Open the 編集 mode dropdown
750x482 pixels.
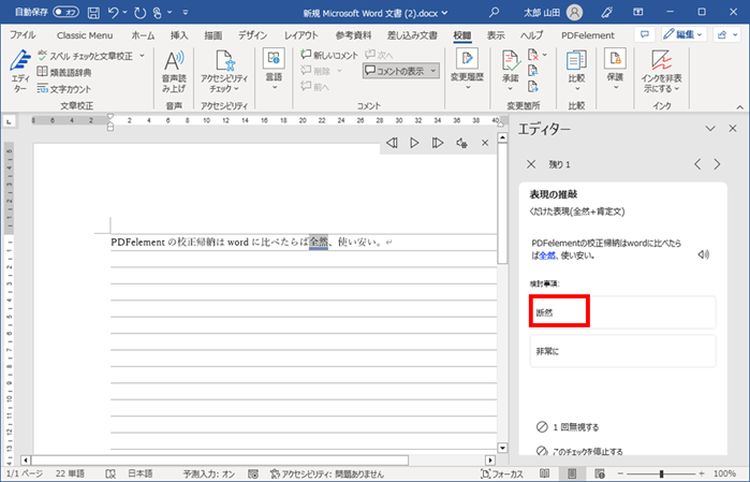tap(683, 34)
